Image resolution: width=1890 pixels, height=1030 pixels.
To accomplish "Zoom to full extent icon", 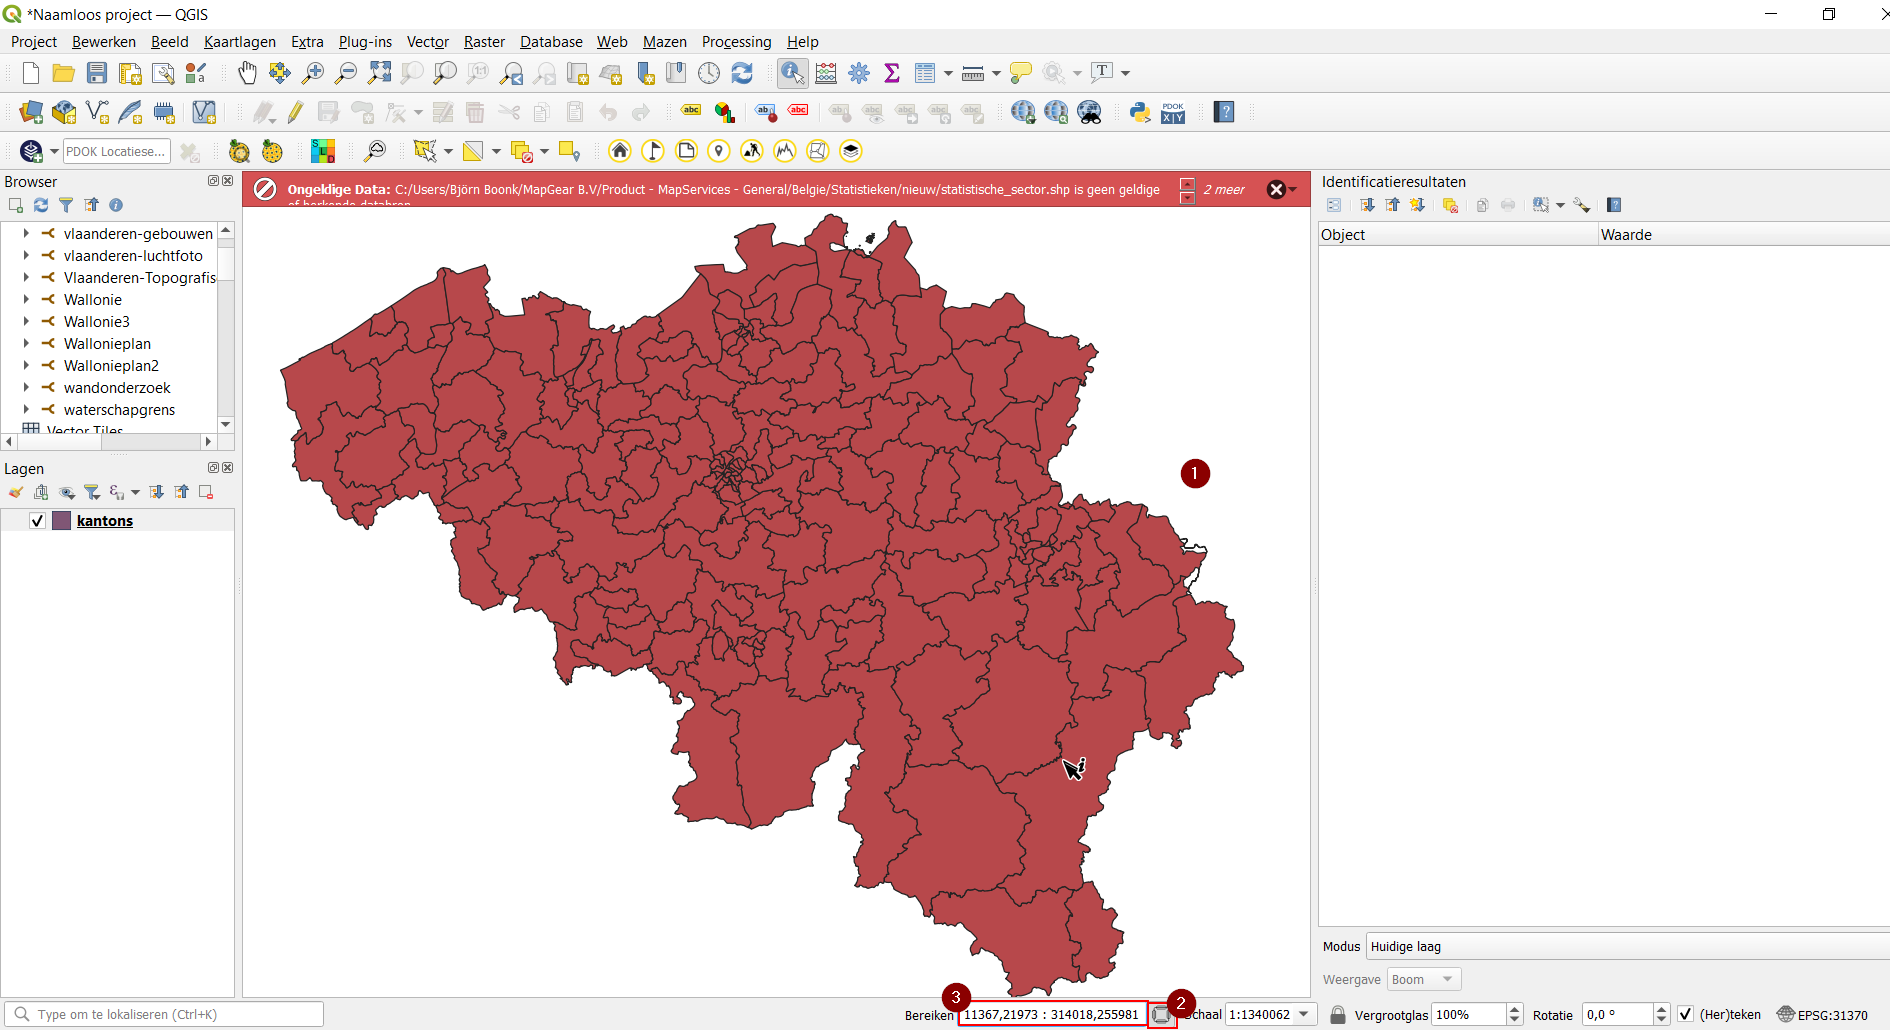I will (x=379, y=73).
